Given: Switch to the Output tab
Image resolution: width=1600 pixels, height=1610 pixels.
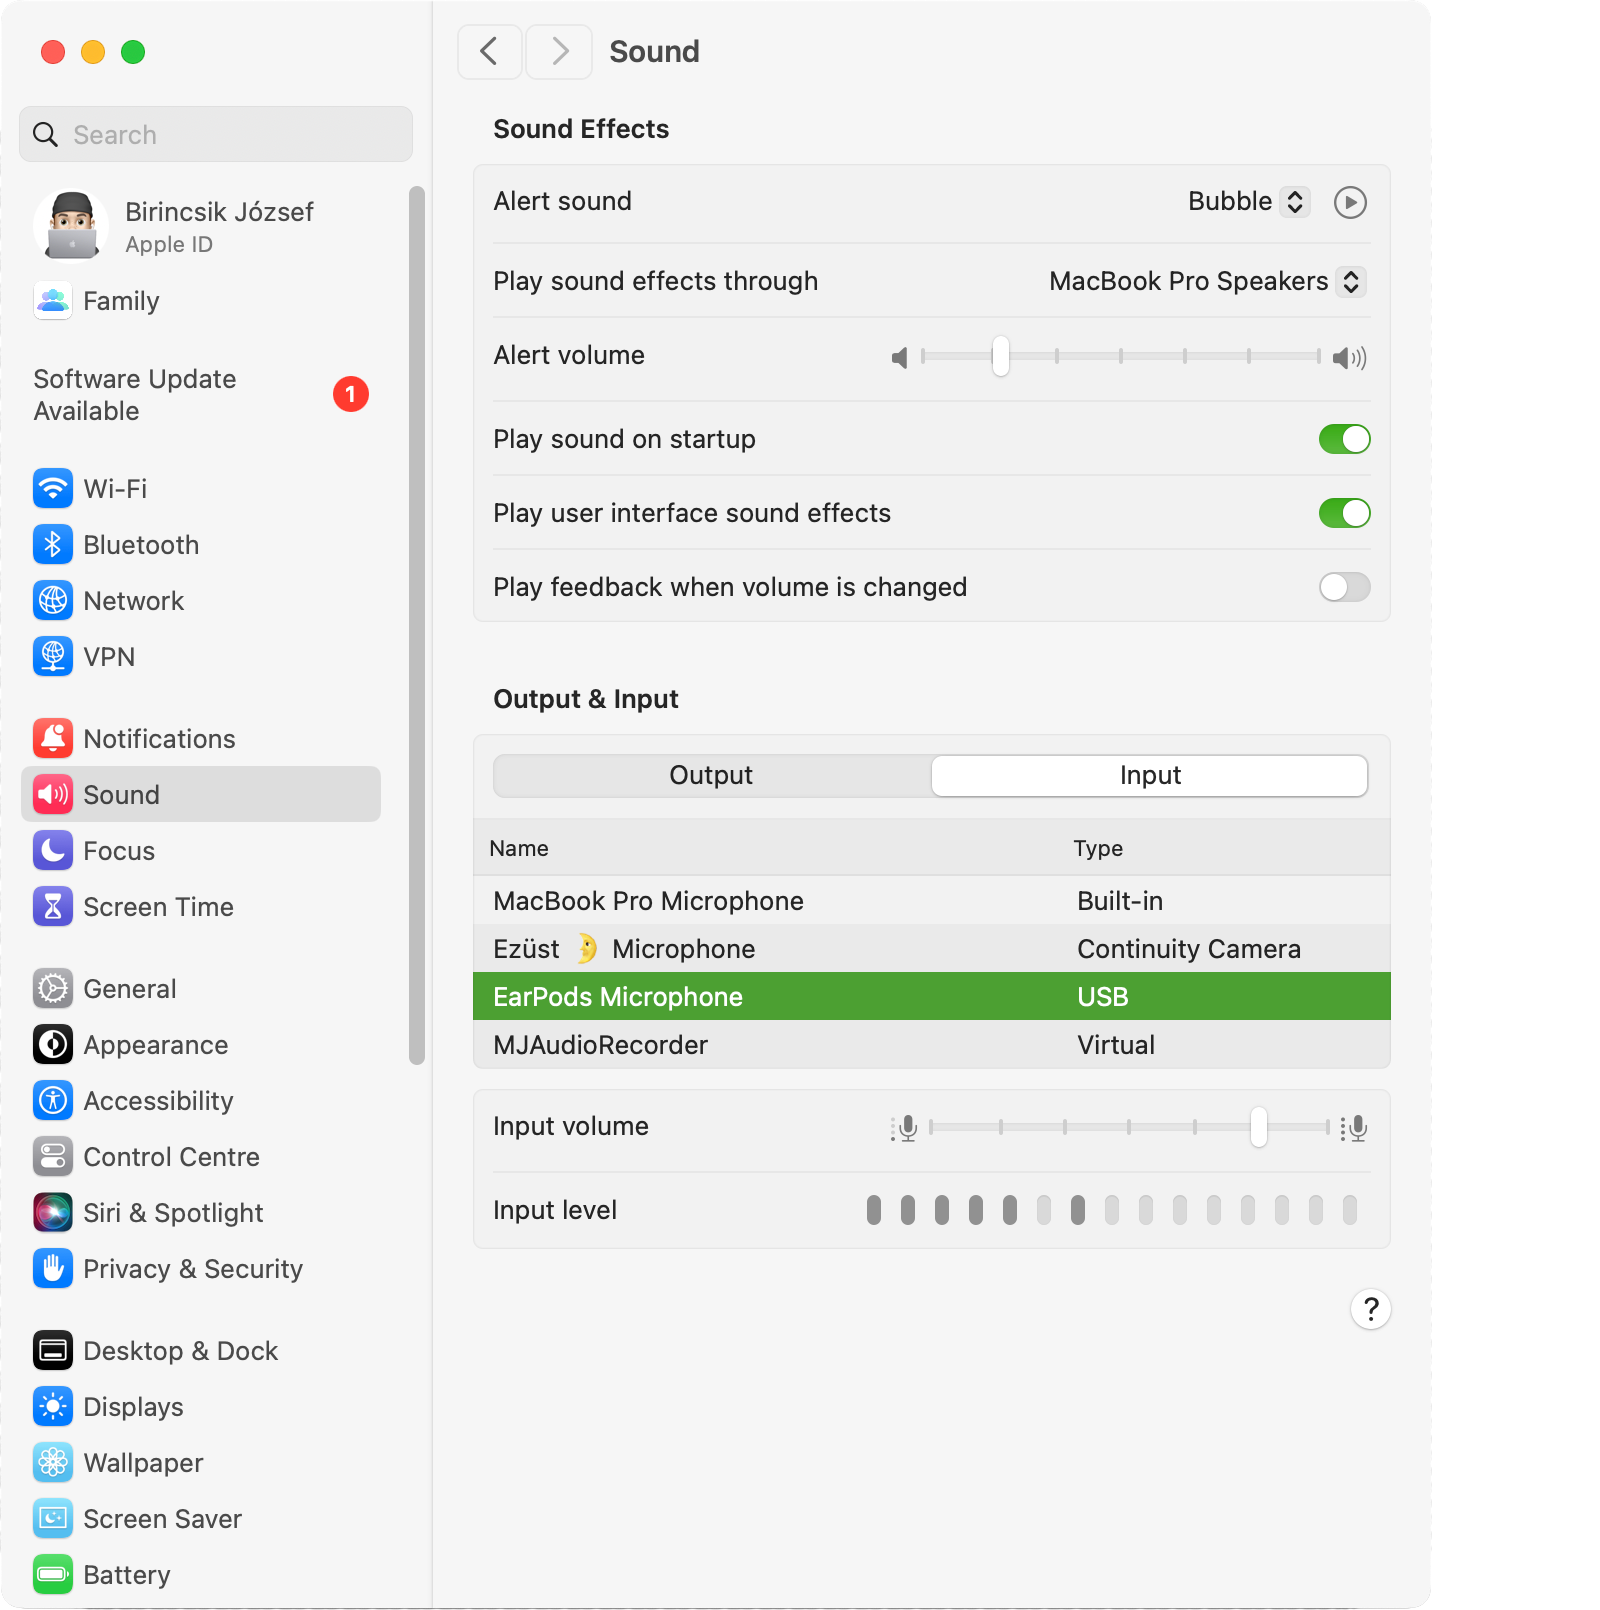Looking at the screenshot, I should point(711,776).
